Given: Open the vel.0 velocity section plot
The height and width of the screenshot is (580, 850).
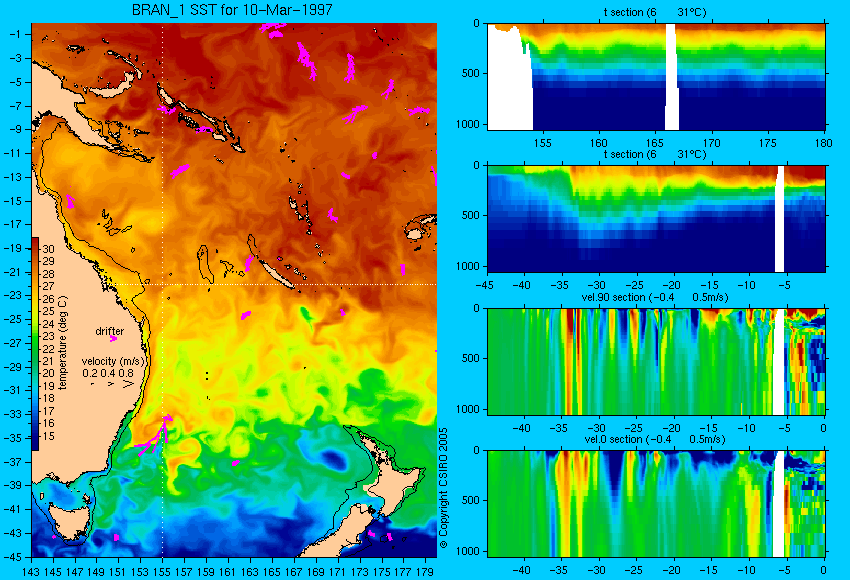Looking at the screenshot, I should click(x=656, y=504).
